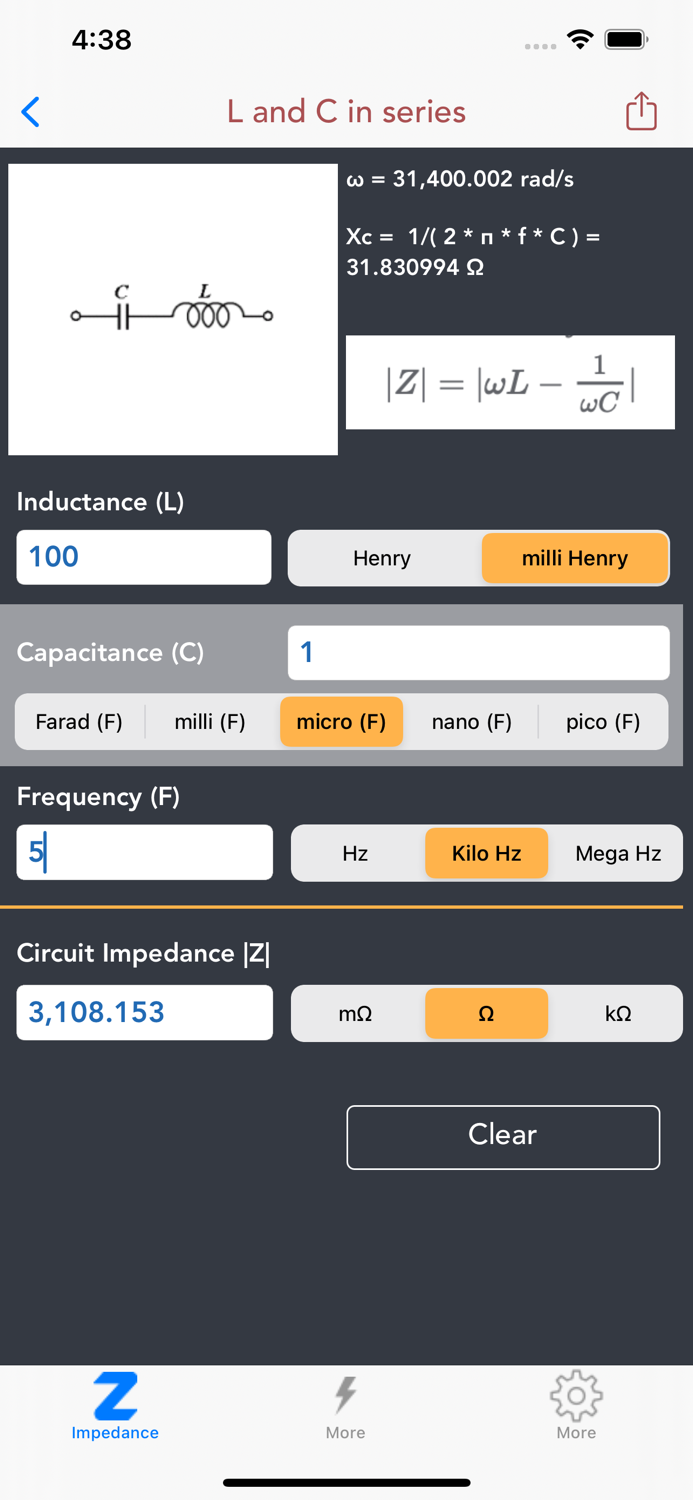
Task: Select Mega Hz frequency unit
Action: (x=617, y=853)
